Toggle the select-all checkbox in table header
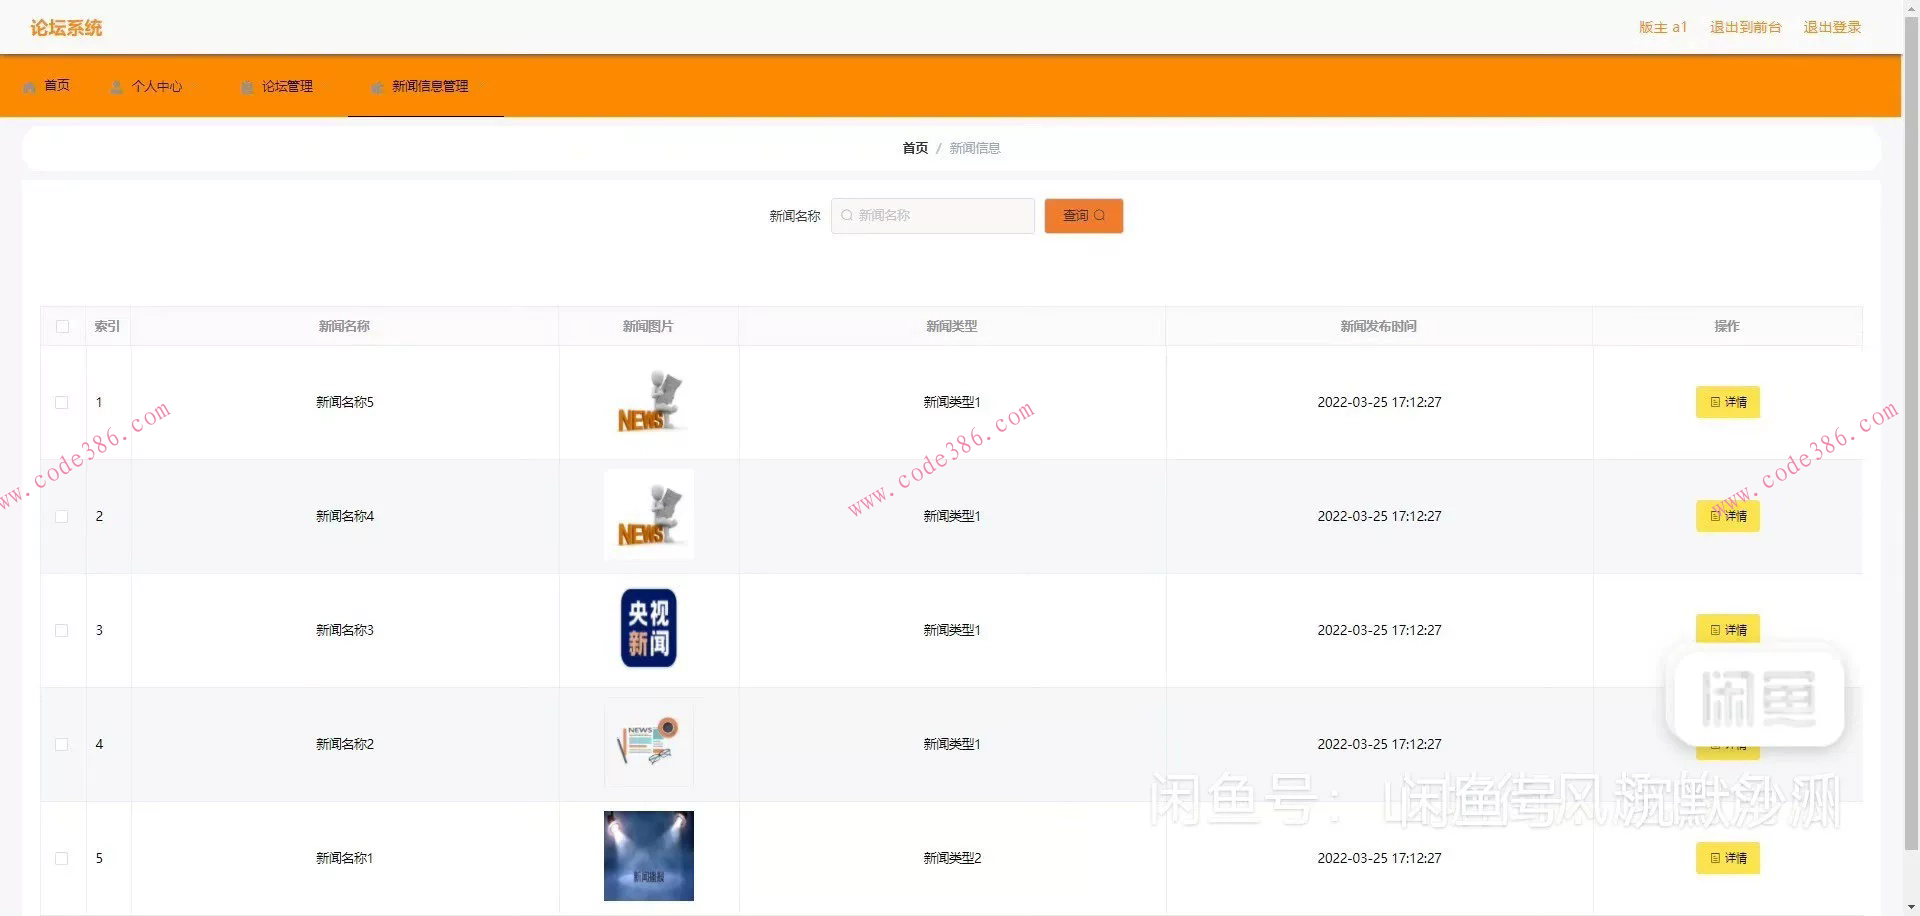Image resolution: width=1920 pixels, height=916 pixels. pyautogui.click(x=62, y=326)
